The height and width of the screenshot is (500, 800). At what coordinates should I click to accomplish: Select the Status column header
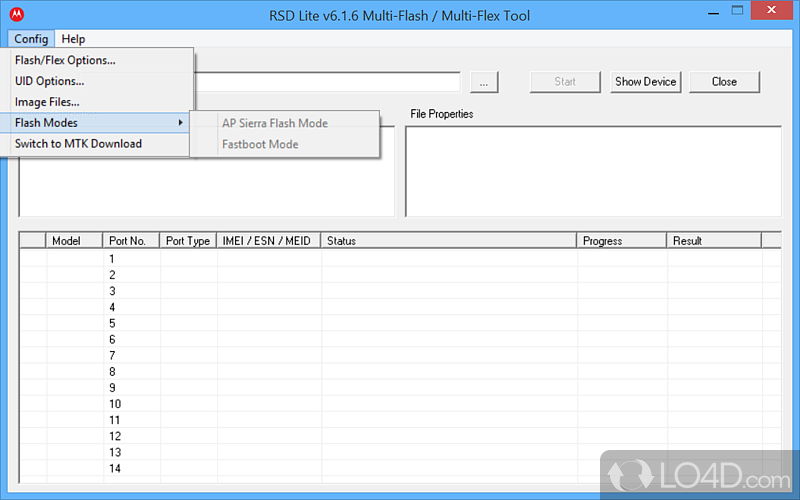(x=448, y=241)
